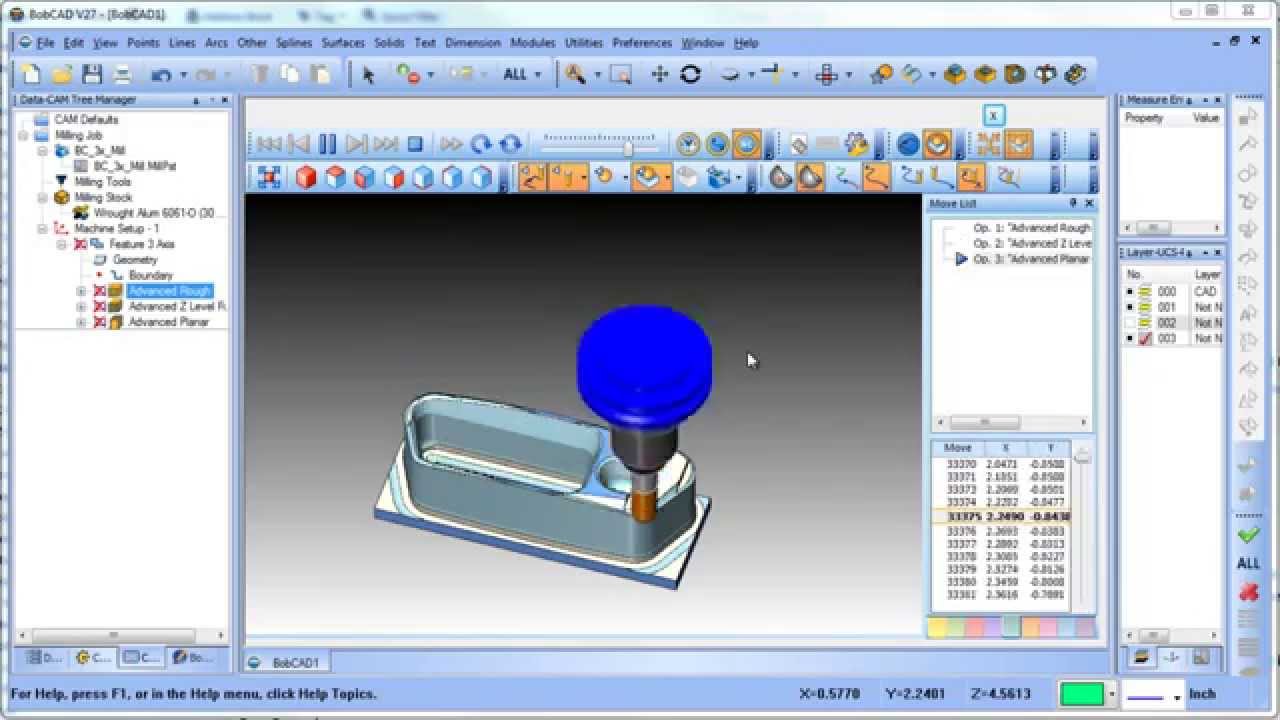Click ALL button on right toolbar
Image resolution: width=1280 pixels, height=720 pixels.
click(x=1248, y=563)
